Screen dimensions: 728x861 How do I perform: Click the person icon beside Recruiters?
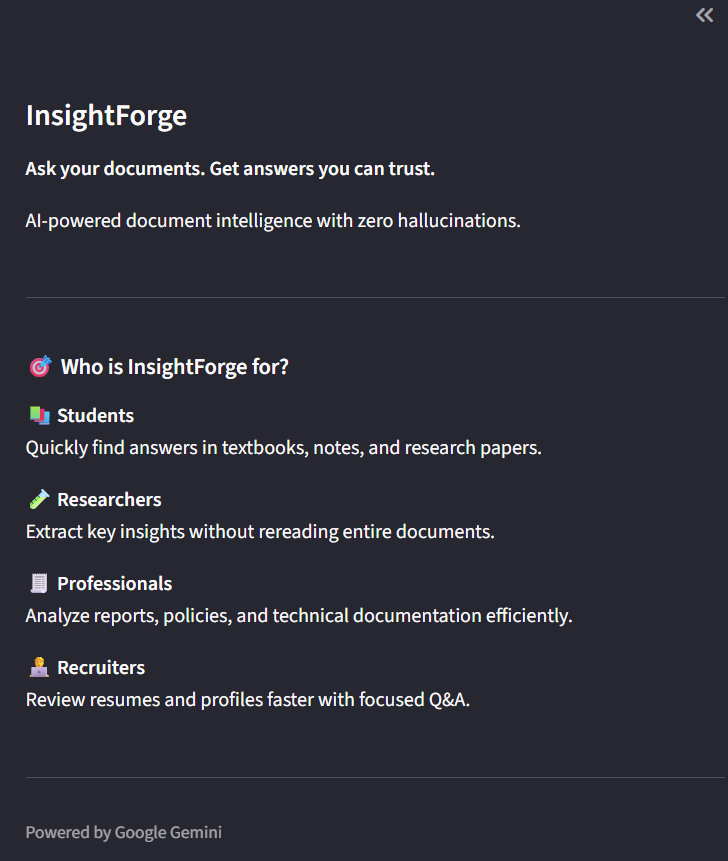coord(39,667)
